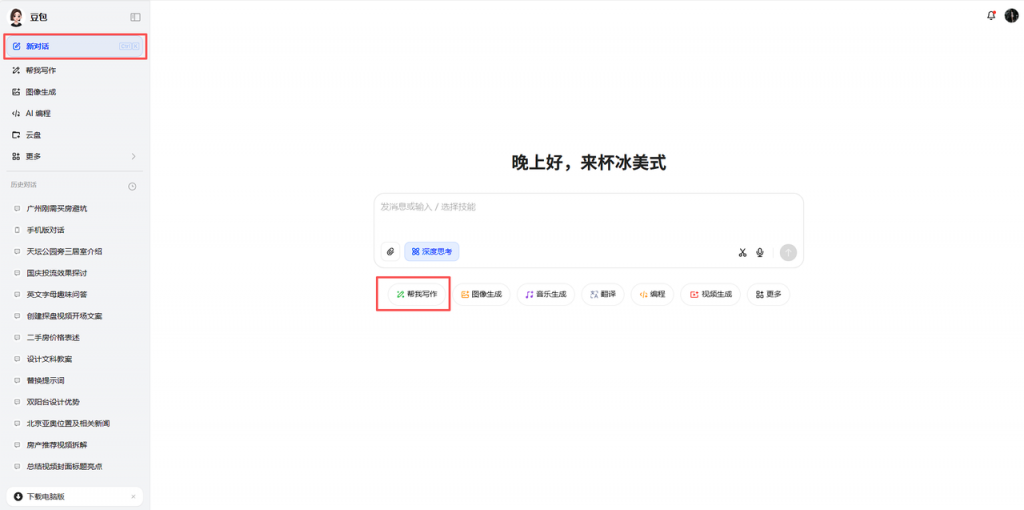Open 图像生成 in the left sidebar
This screenshot has width=1024, height=510.
(75, 91)
